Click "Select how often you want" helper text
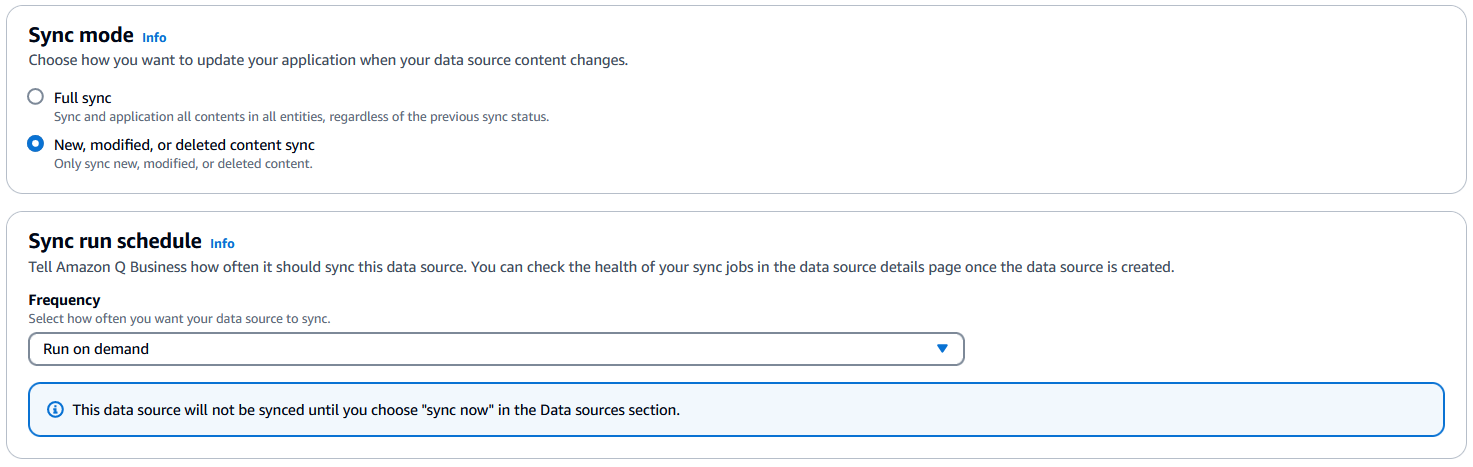The width and height of the screenshot is (1473, 467). pos(179,318)
